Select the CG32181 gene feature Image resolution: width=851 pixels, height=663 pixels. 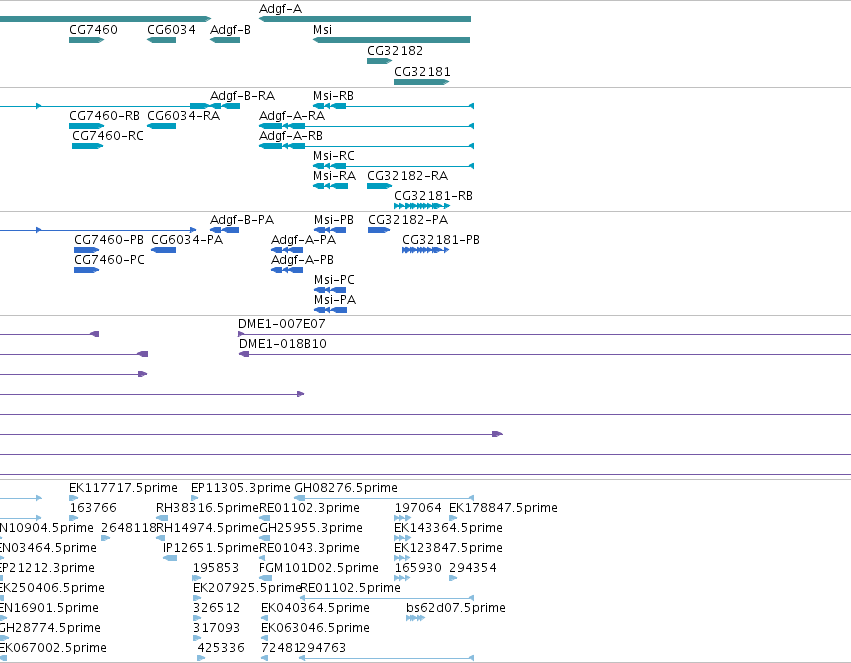(x=422, y=82)
